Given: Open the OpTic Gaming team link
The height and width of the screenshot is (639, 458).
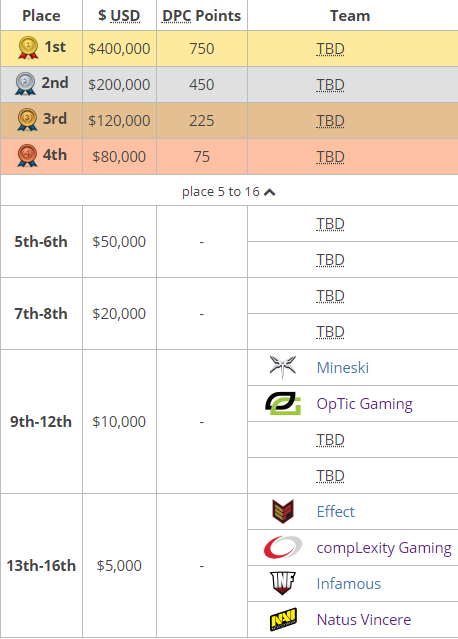Looking at the screenshot, I should [x=365, y=404].
